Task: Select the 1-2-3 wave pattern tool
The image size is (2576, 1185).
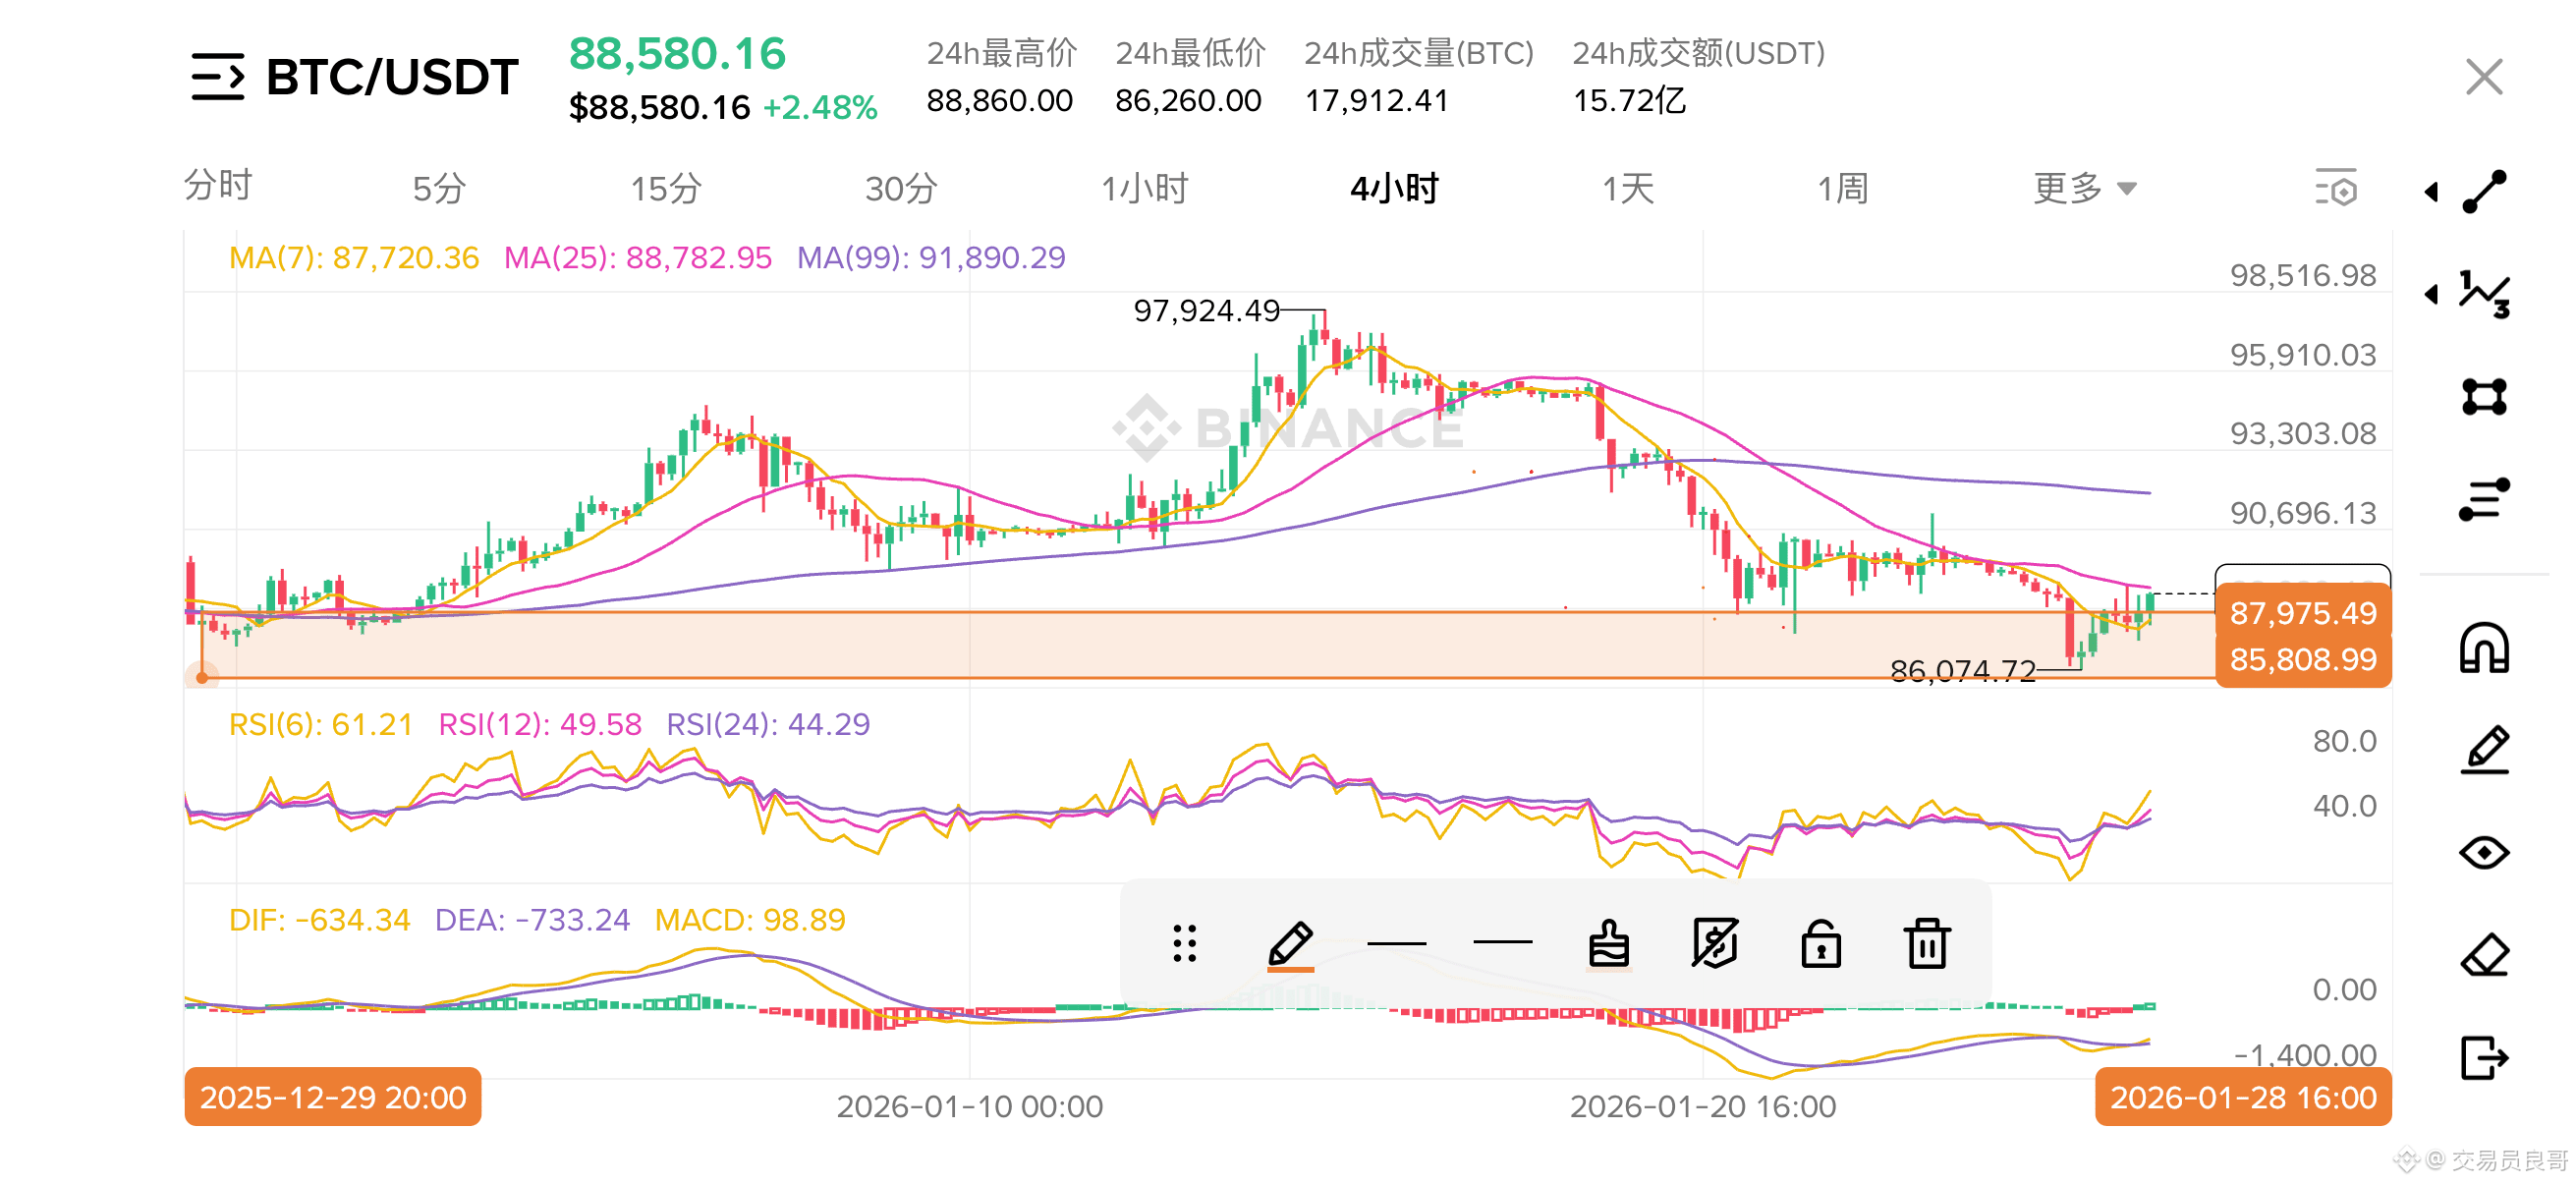Action: pyautogui.click(x=2484, y=294)
